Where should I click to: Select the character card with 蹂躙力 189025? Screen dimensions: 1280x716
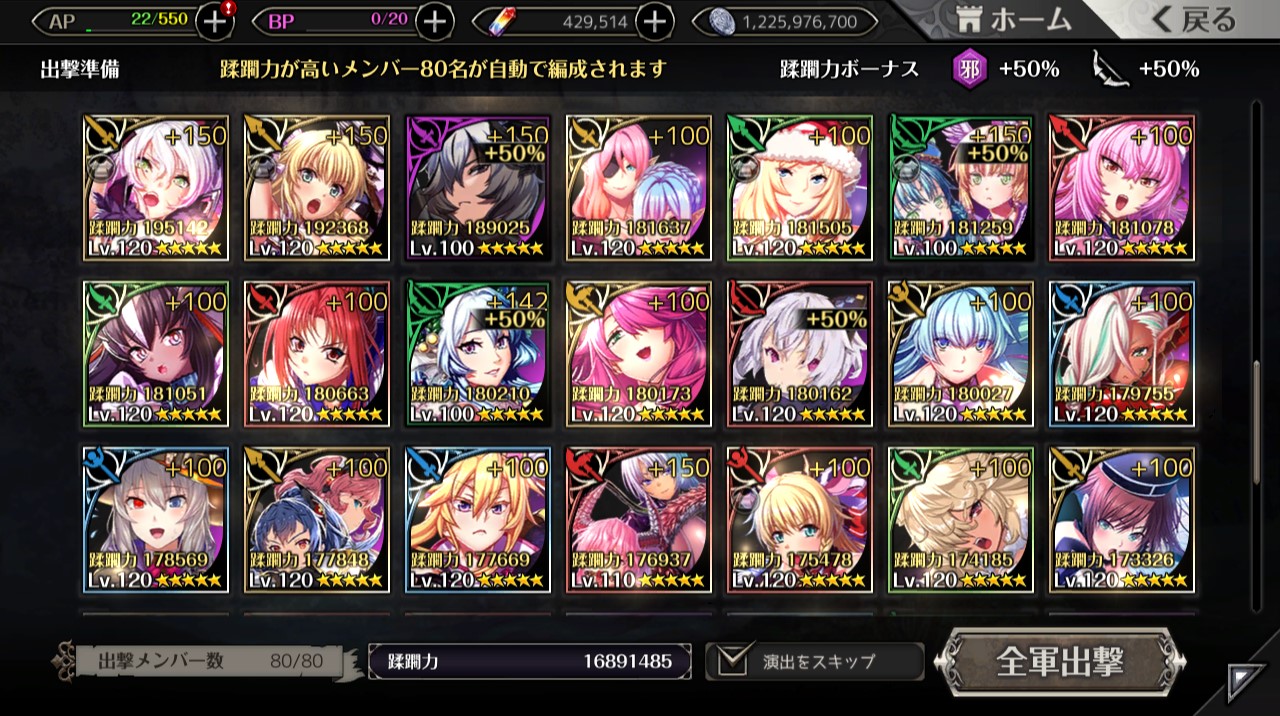(478, 187)
